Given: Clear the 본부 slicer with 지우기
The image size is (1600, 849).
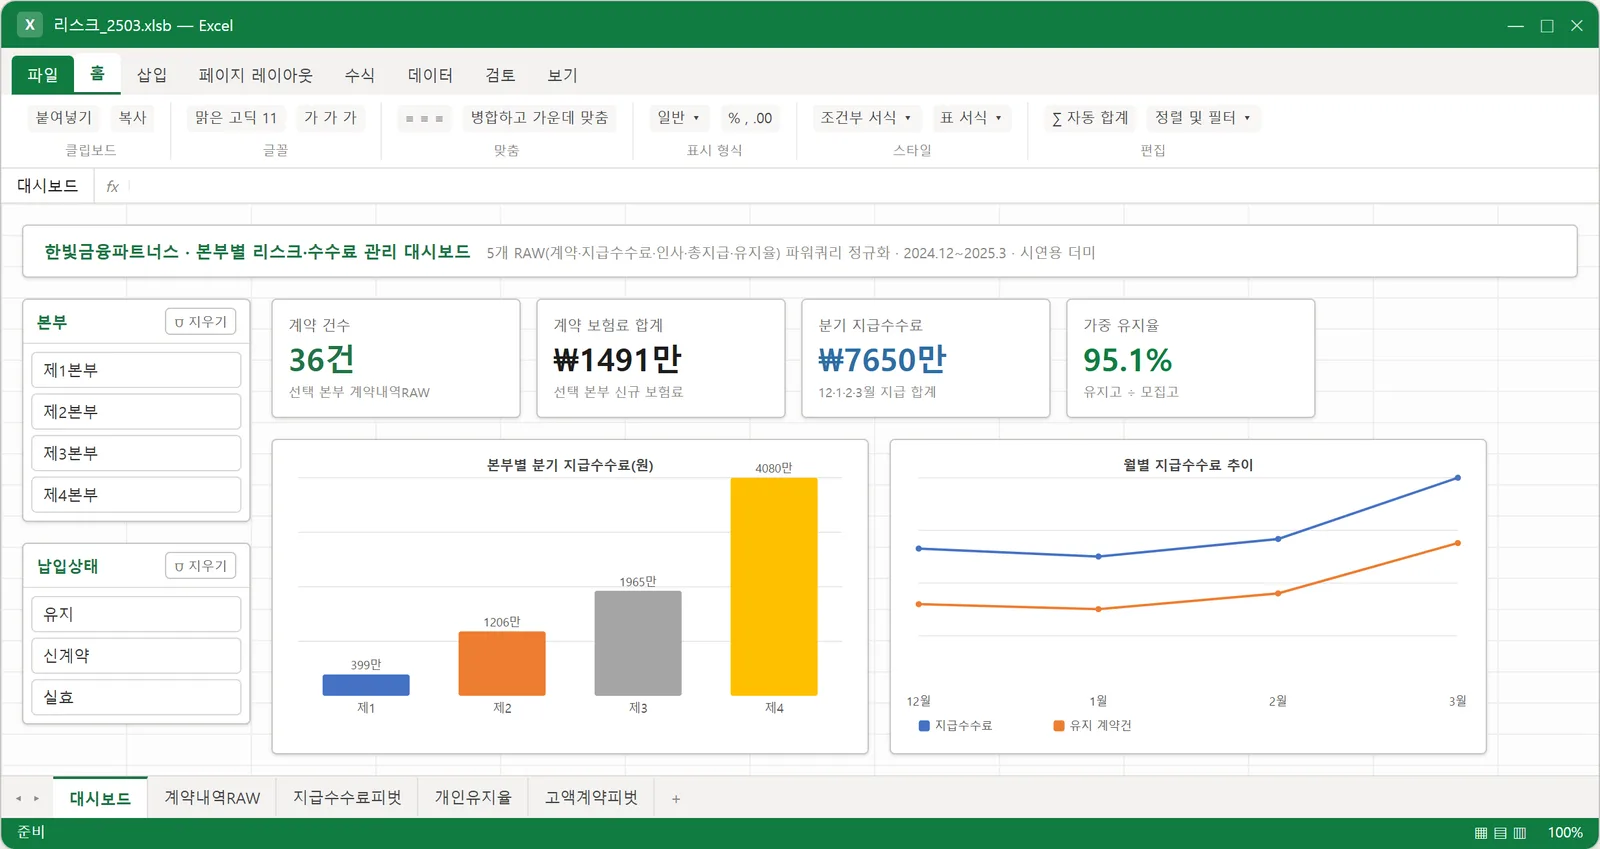Looking at the screenshot, I should (201, 322).
